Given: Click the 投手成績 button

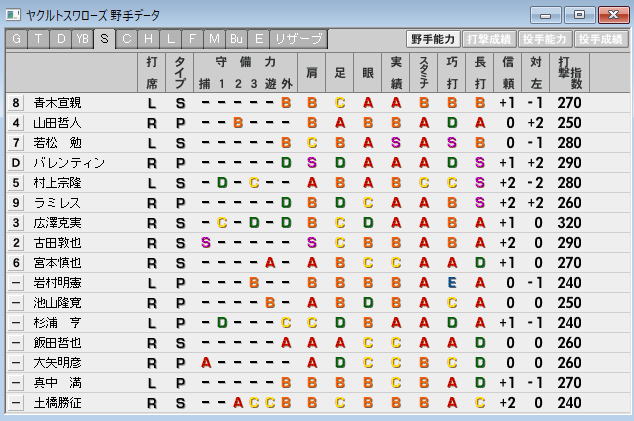Looking at the screenshot, I should 601,39.
